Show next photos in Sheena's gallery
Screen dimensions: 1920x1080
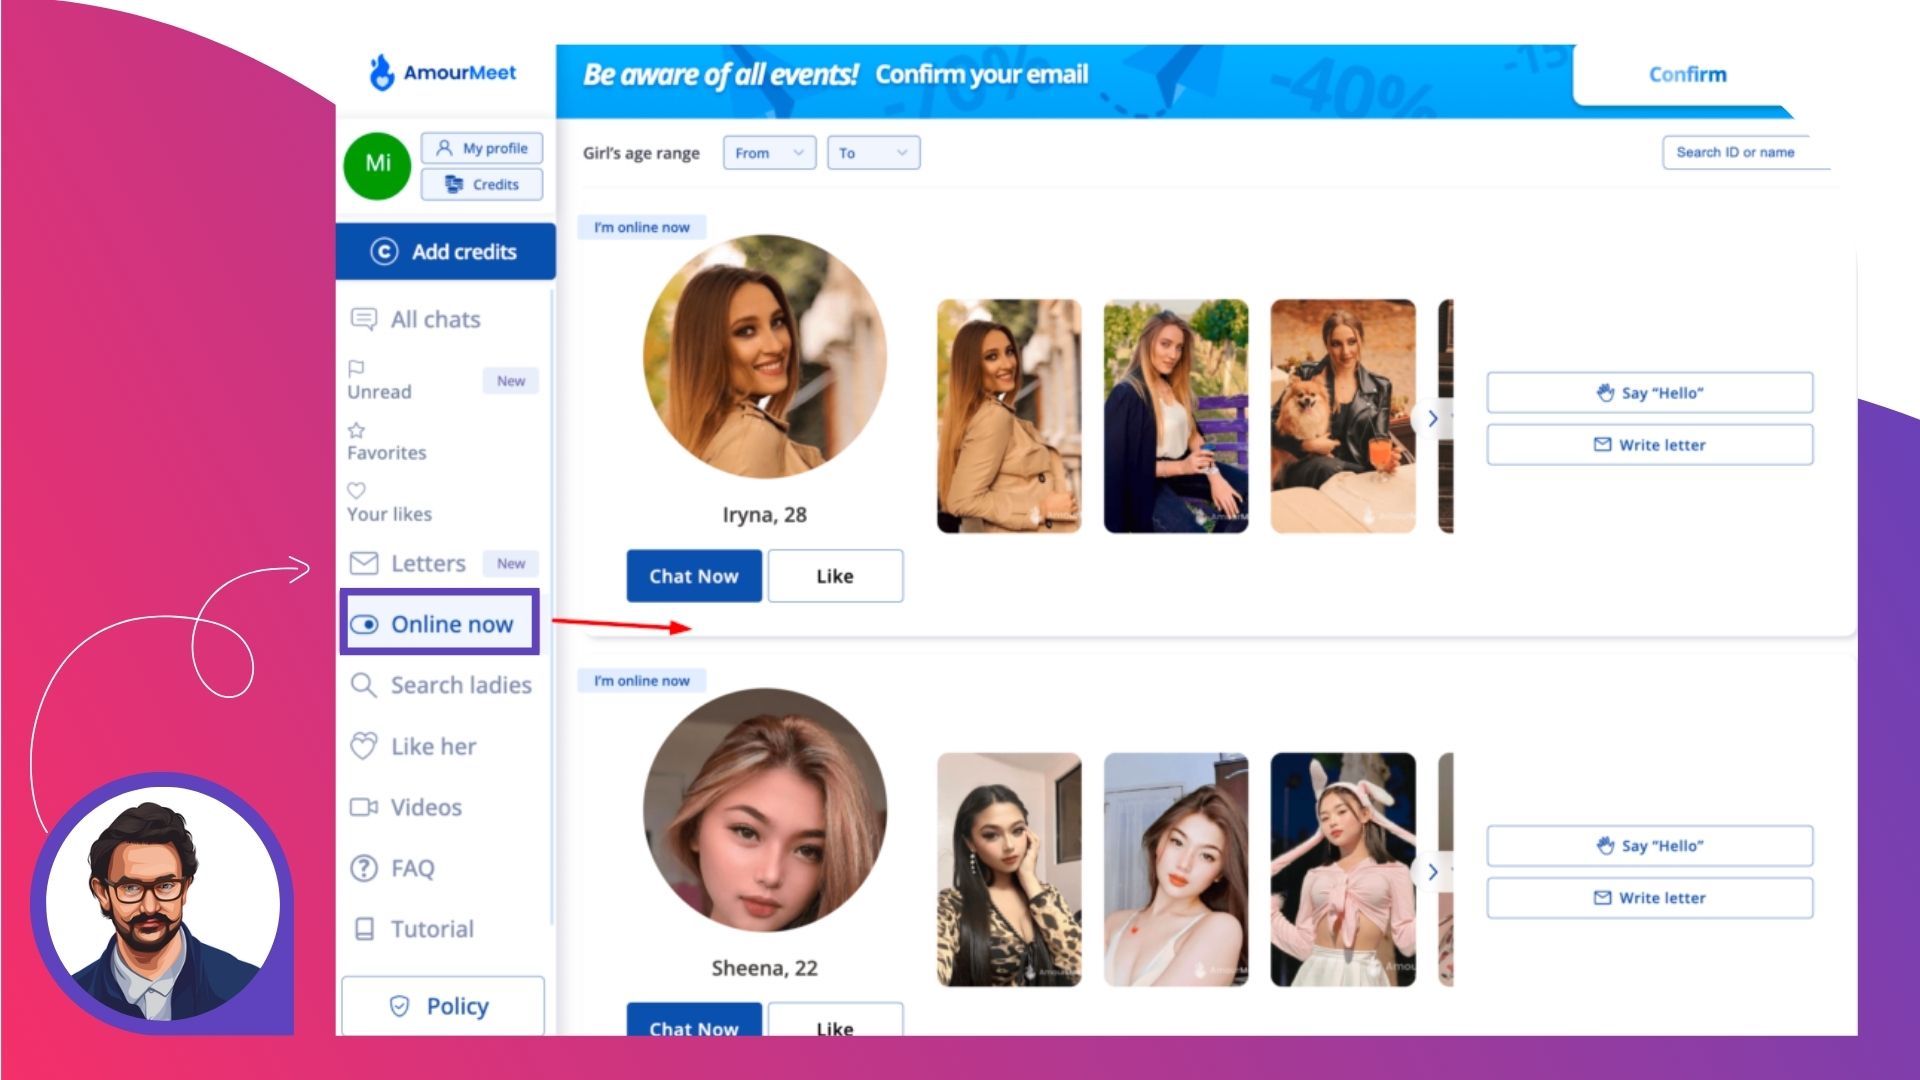point(1433,871)
